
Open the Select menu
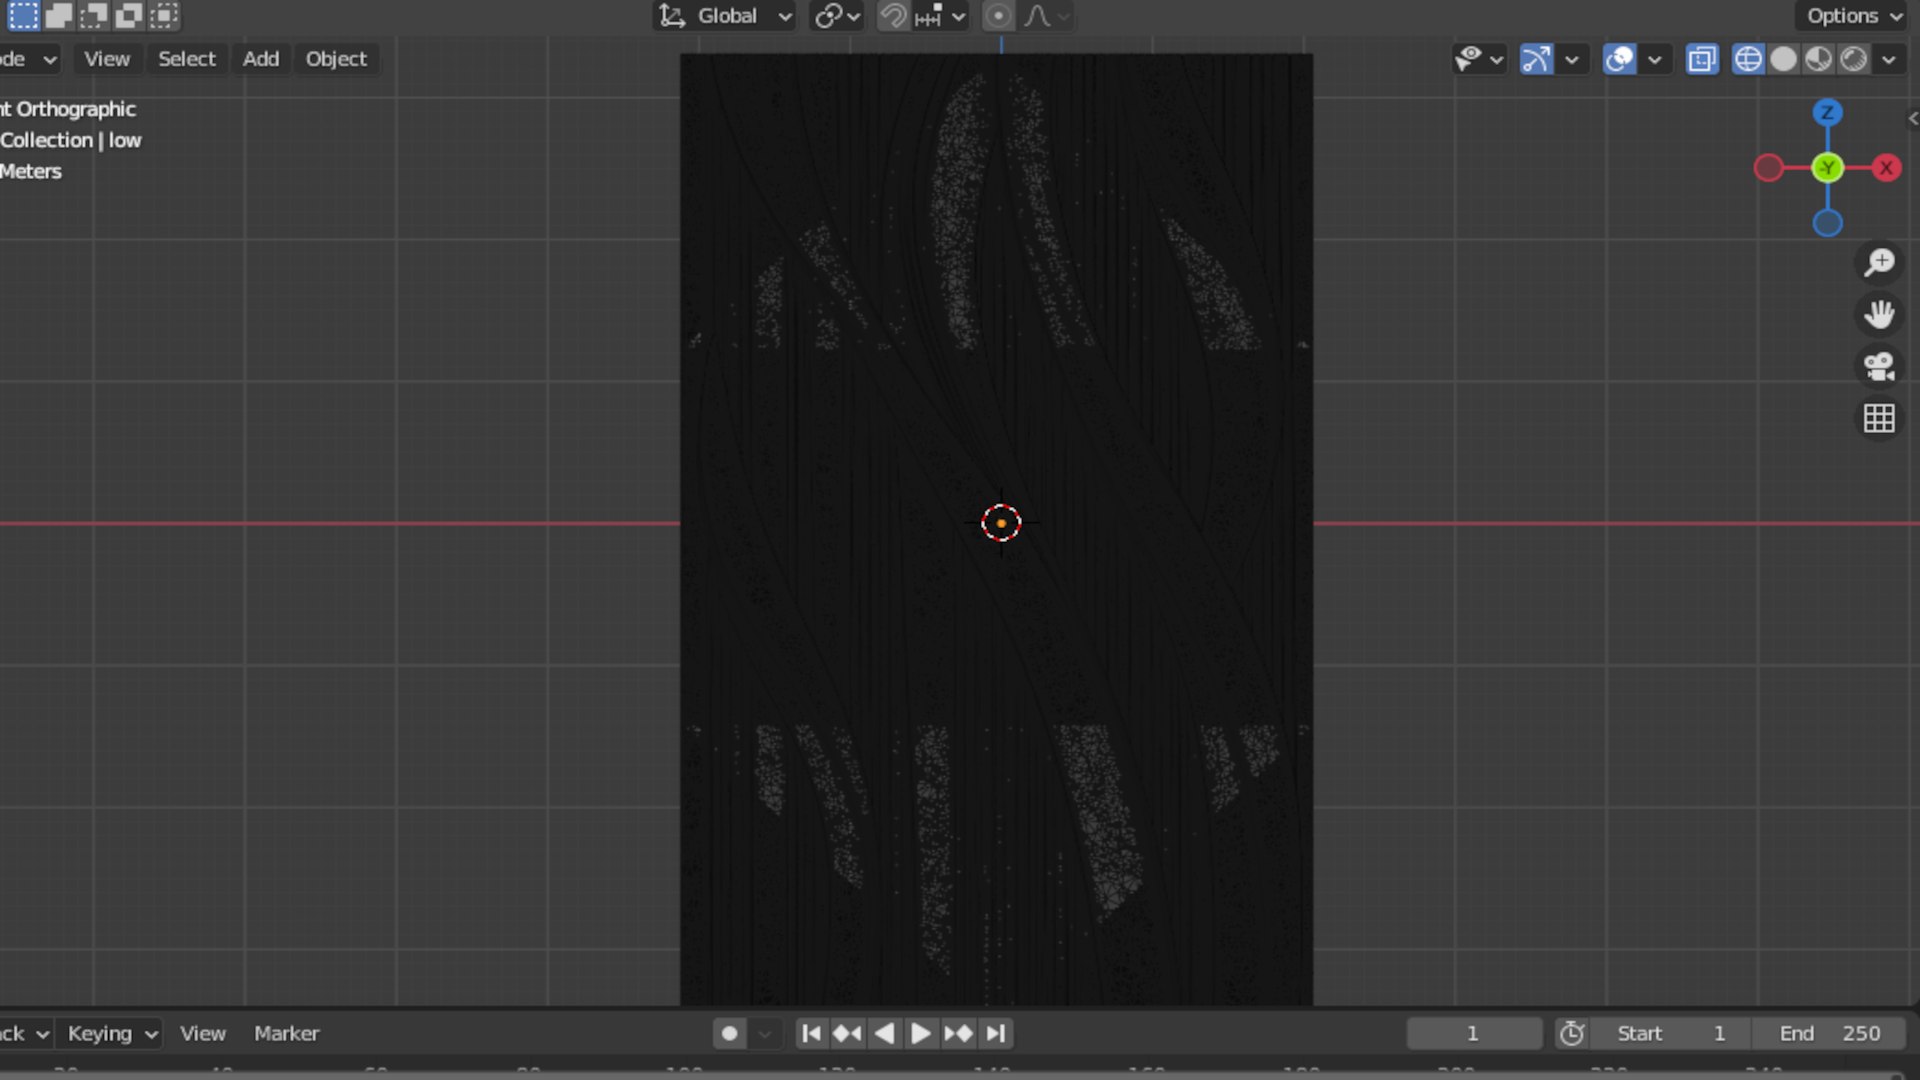pyautogui.click(x=187, y=59)
